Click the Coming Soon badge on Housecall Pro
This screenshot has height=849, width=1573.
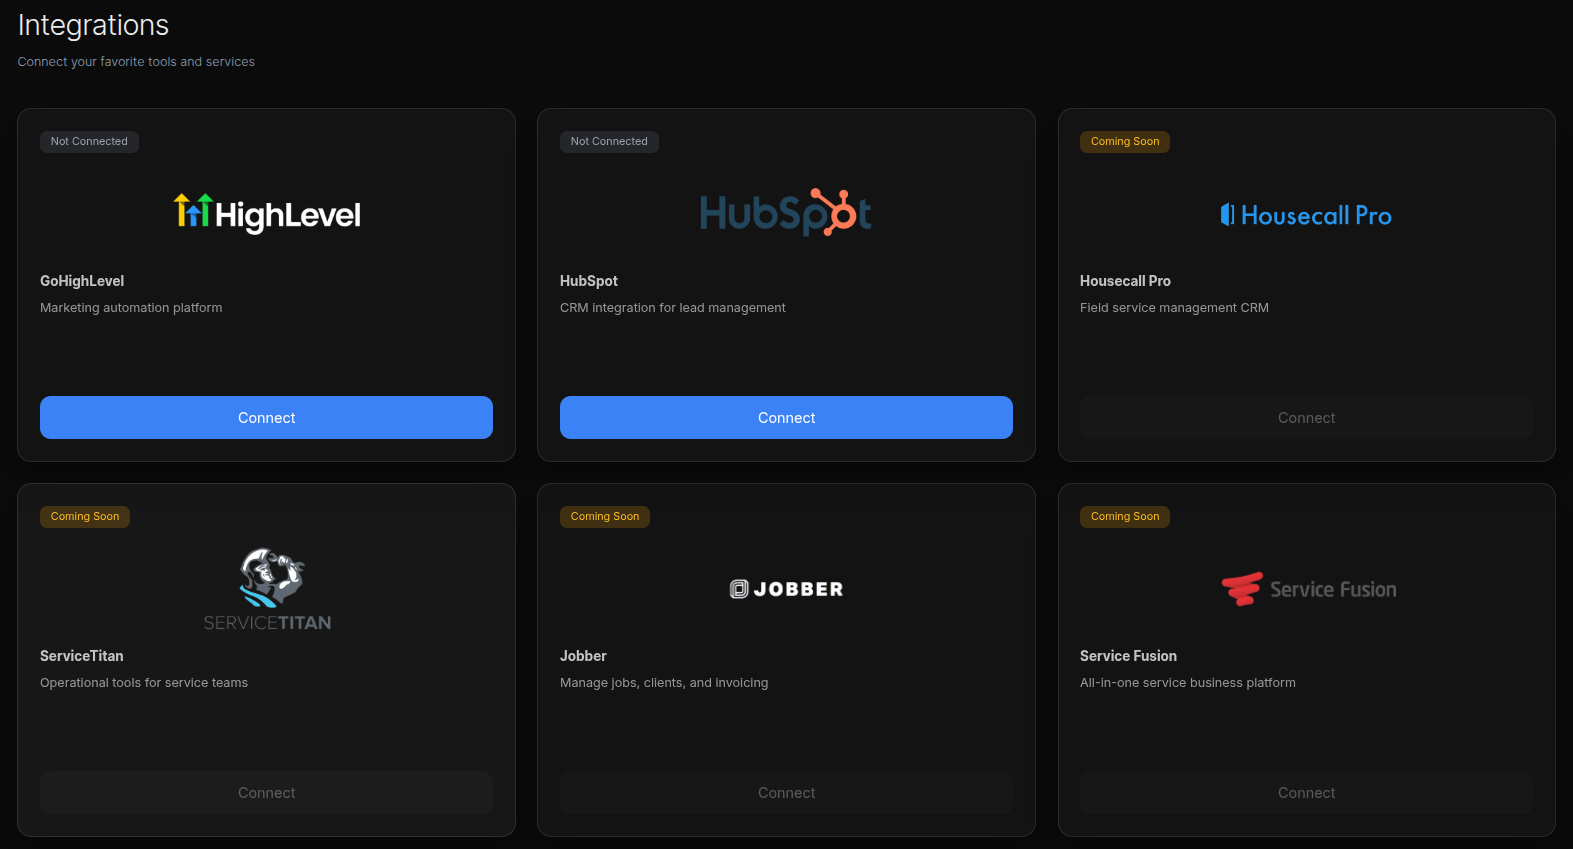(1125, 141)
